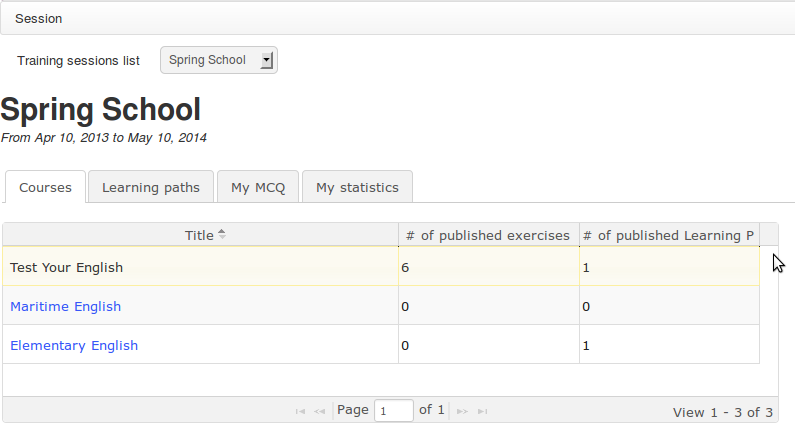Click next page pager icon
Image resolution: width=795 pixels, height=423 pixels.
462,411
